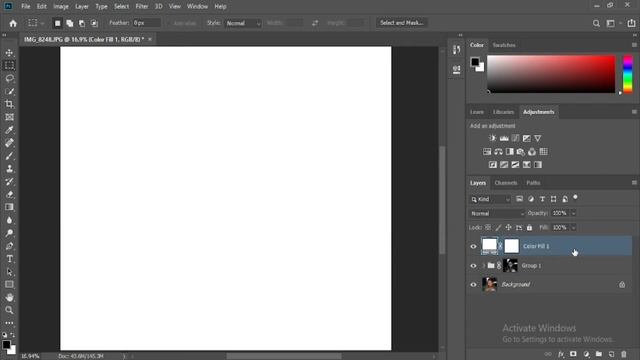Open the layer blend mode dropdown
Image resolution: width=640 pixels, height=360 pixels.
pyautogui.click(x=496, y=213)
